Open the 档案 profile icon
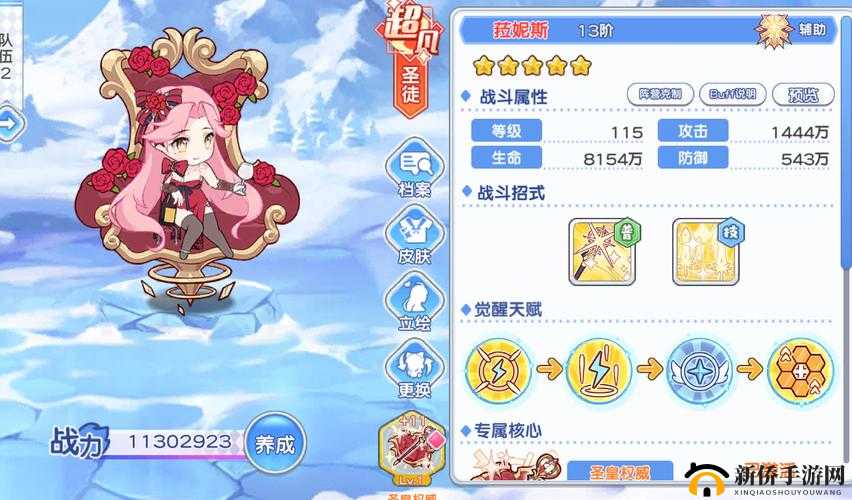The height and width of the screenshot is (500, 852). (415, 168)
